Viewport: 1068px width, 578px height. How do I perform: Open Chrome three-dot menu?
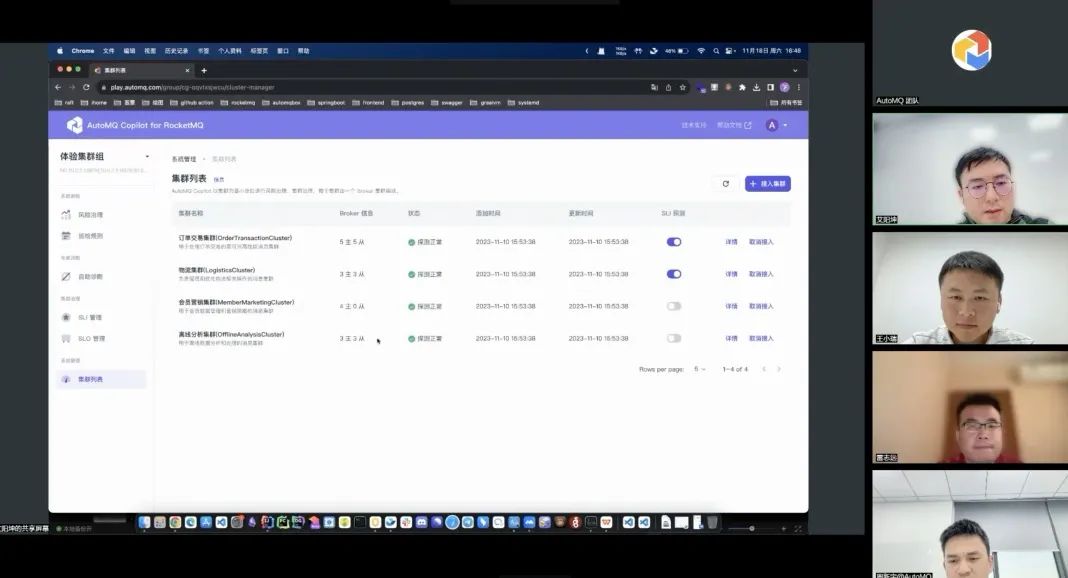point(798,87)
